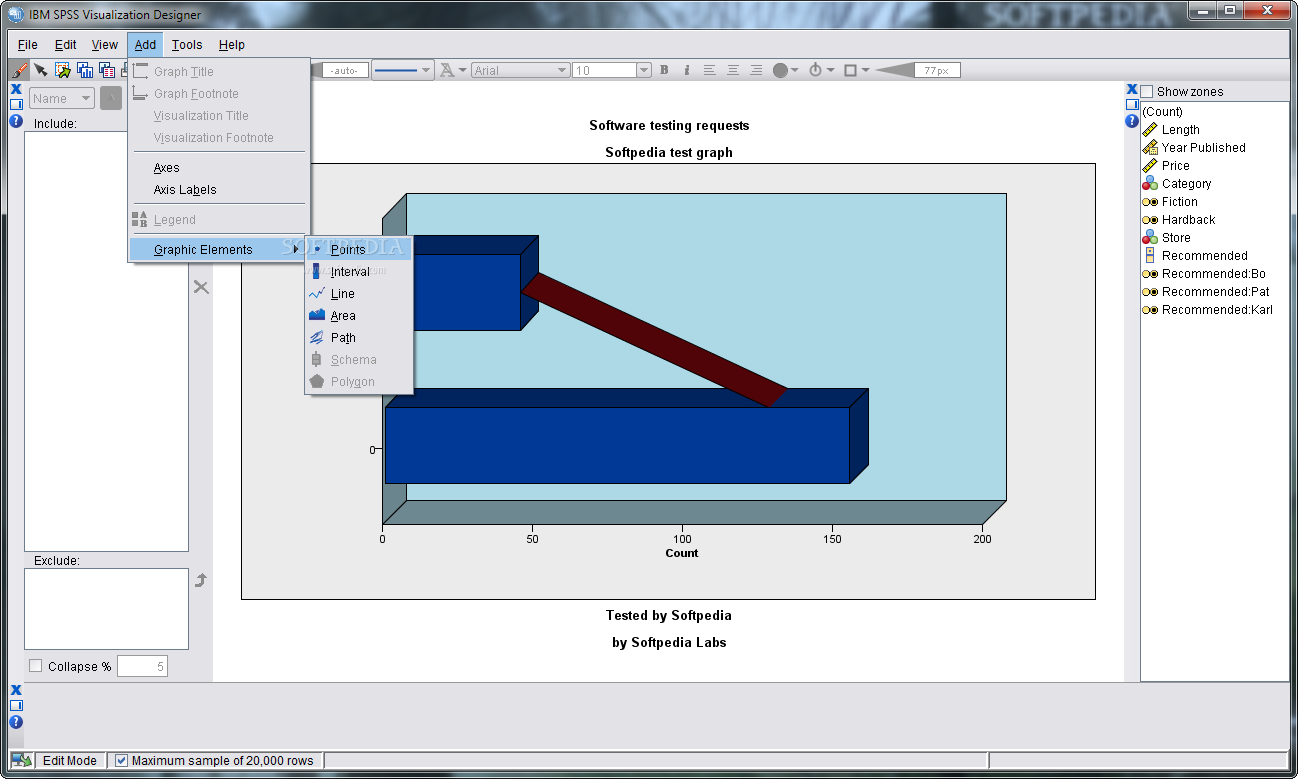Select the paintbrush edit tool in the toolbar
The width and height of the screenshot is (1298, 779).
click(19, 70)
